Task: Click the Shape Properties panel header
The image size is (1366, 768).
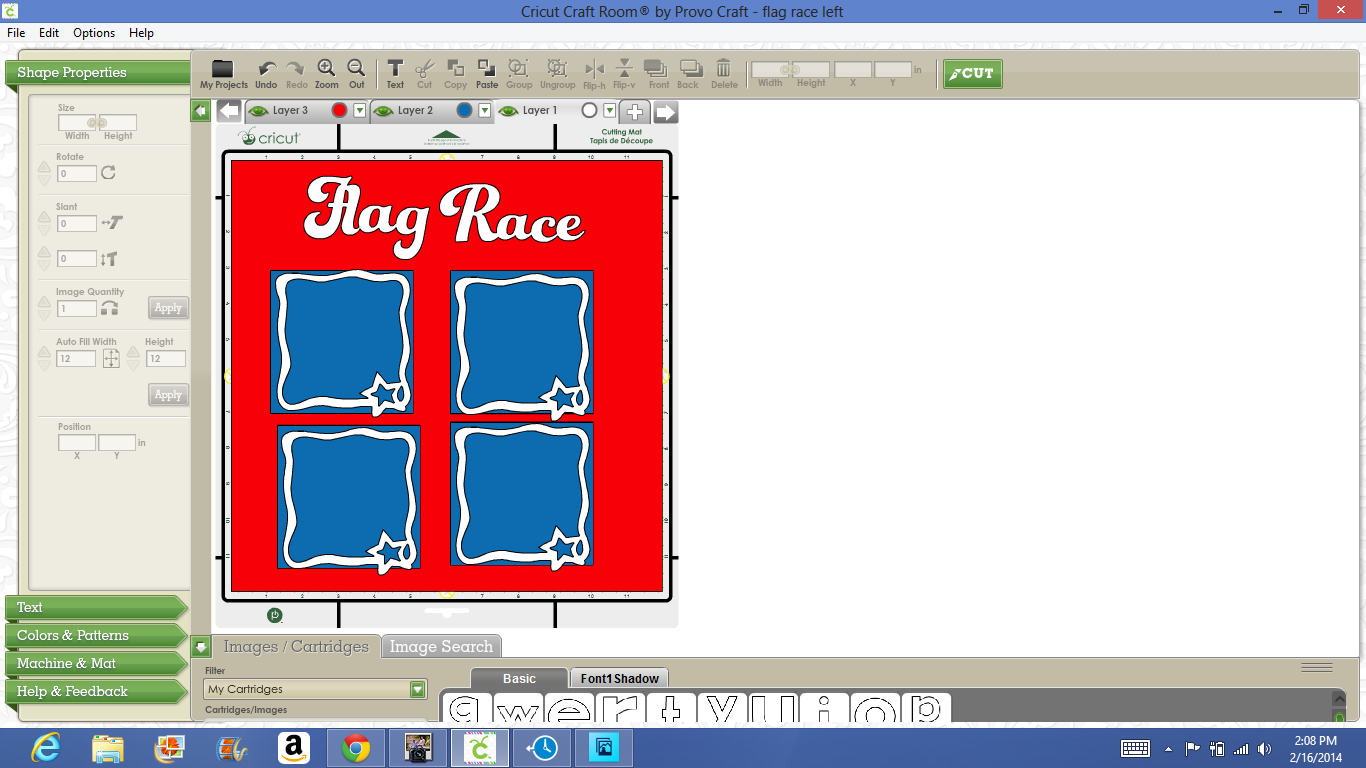Action: coord(97,73)
